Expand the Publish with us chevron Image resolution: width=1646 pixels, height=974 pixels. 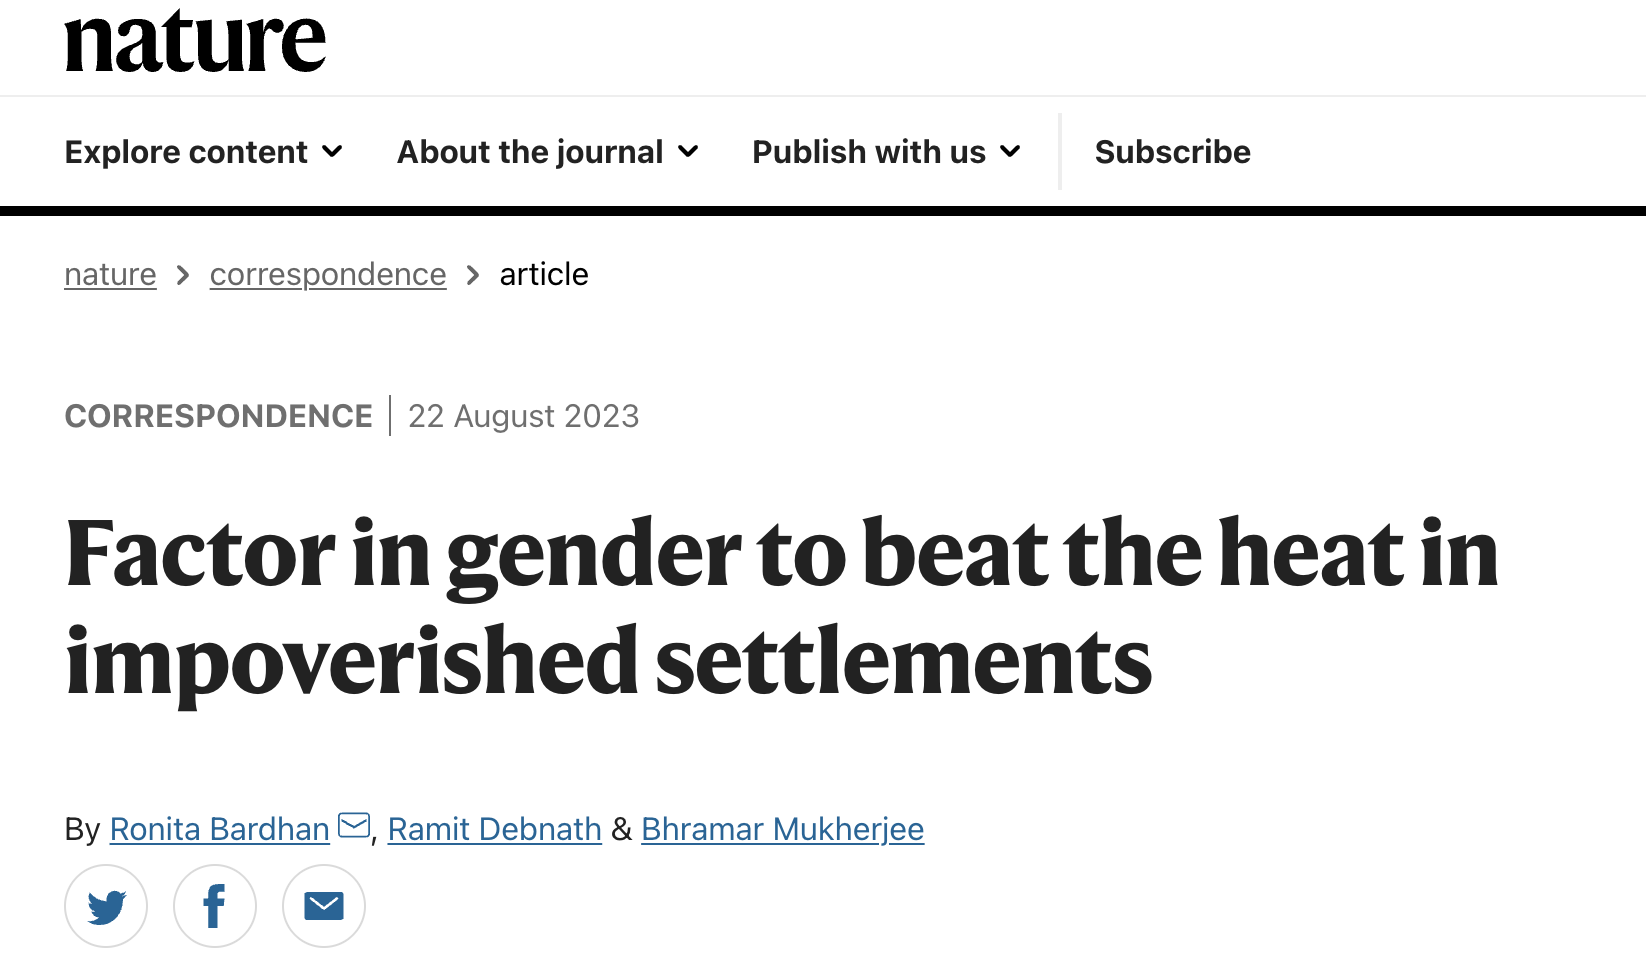coord(1011,152)
